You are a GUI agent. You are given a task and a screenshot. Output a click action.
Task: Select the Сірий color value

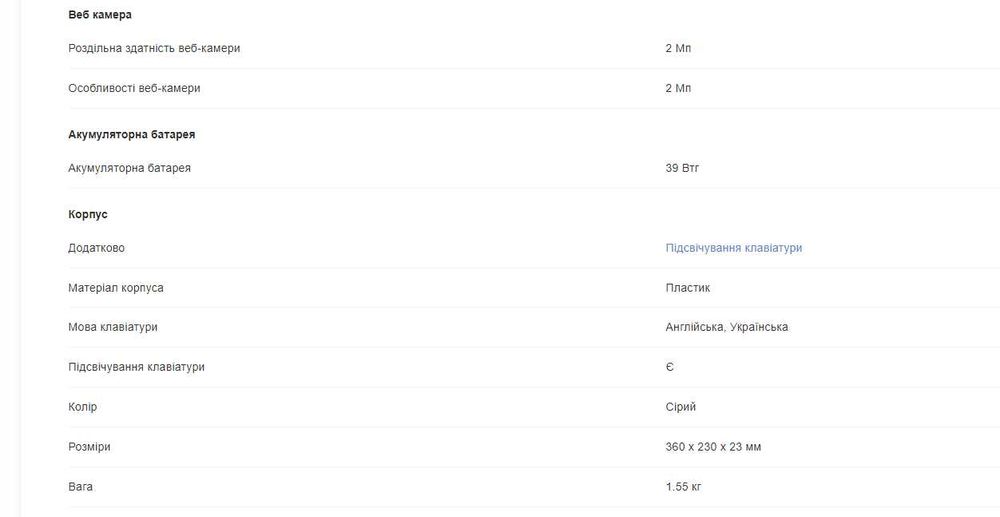681,407
